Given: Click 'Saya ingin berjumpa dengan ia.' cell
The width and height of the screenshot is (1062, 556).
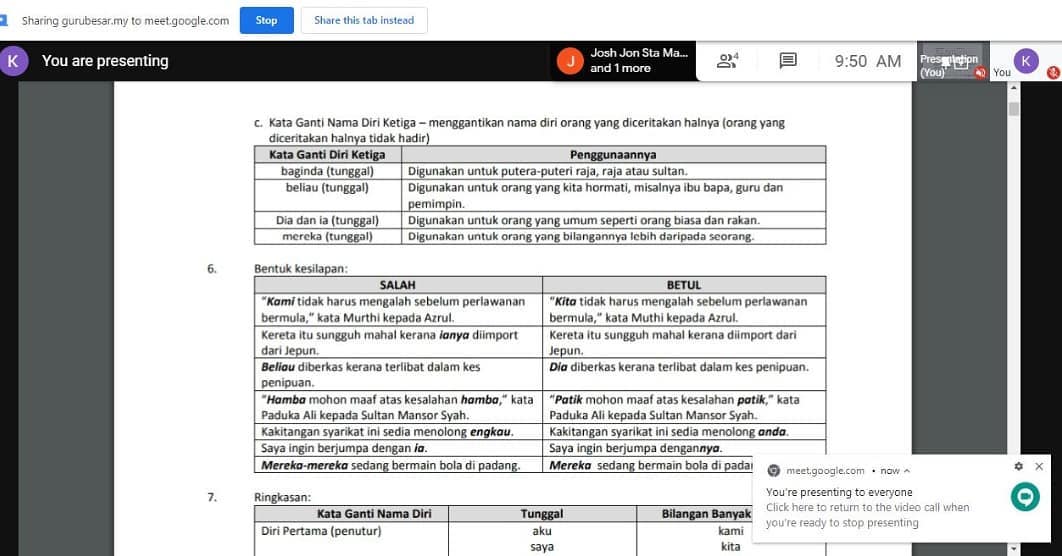Looking at the screenshot, I should tap(398, 448).
